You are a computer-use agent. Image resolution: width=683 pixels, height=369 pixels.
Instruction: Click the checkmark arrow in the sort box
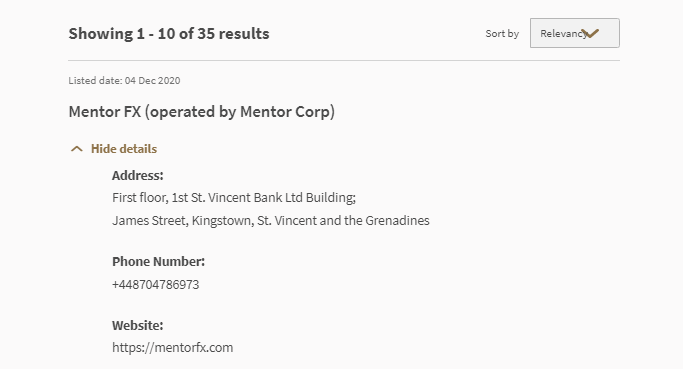coord(591,34)
